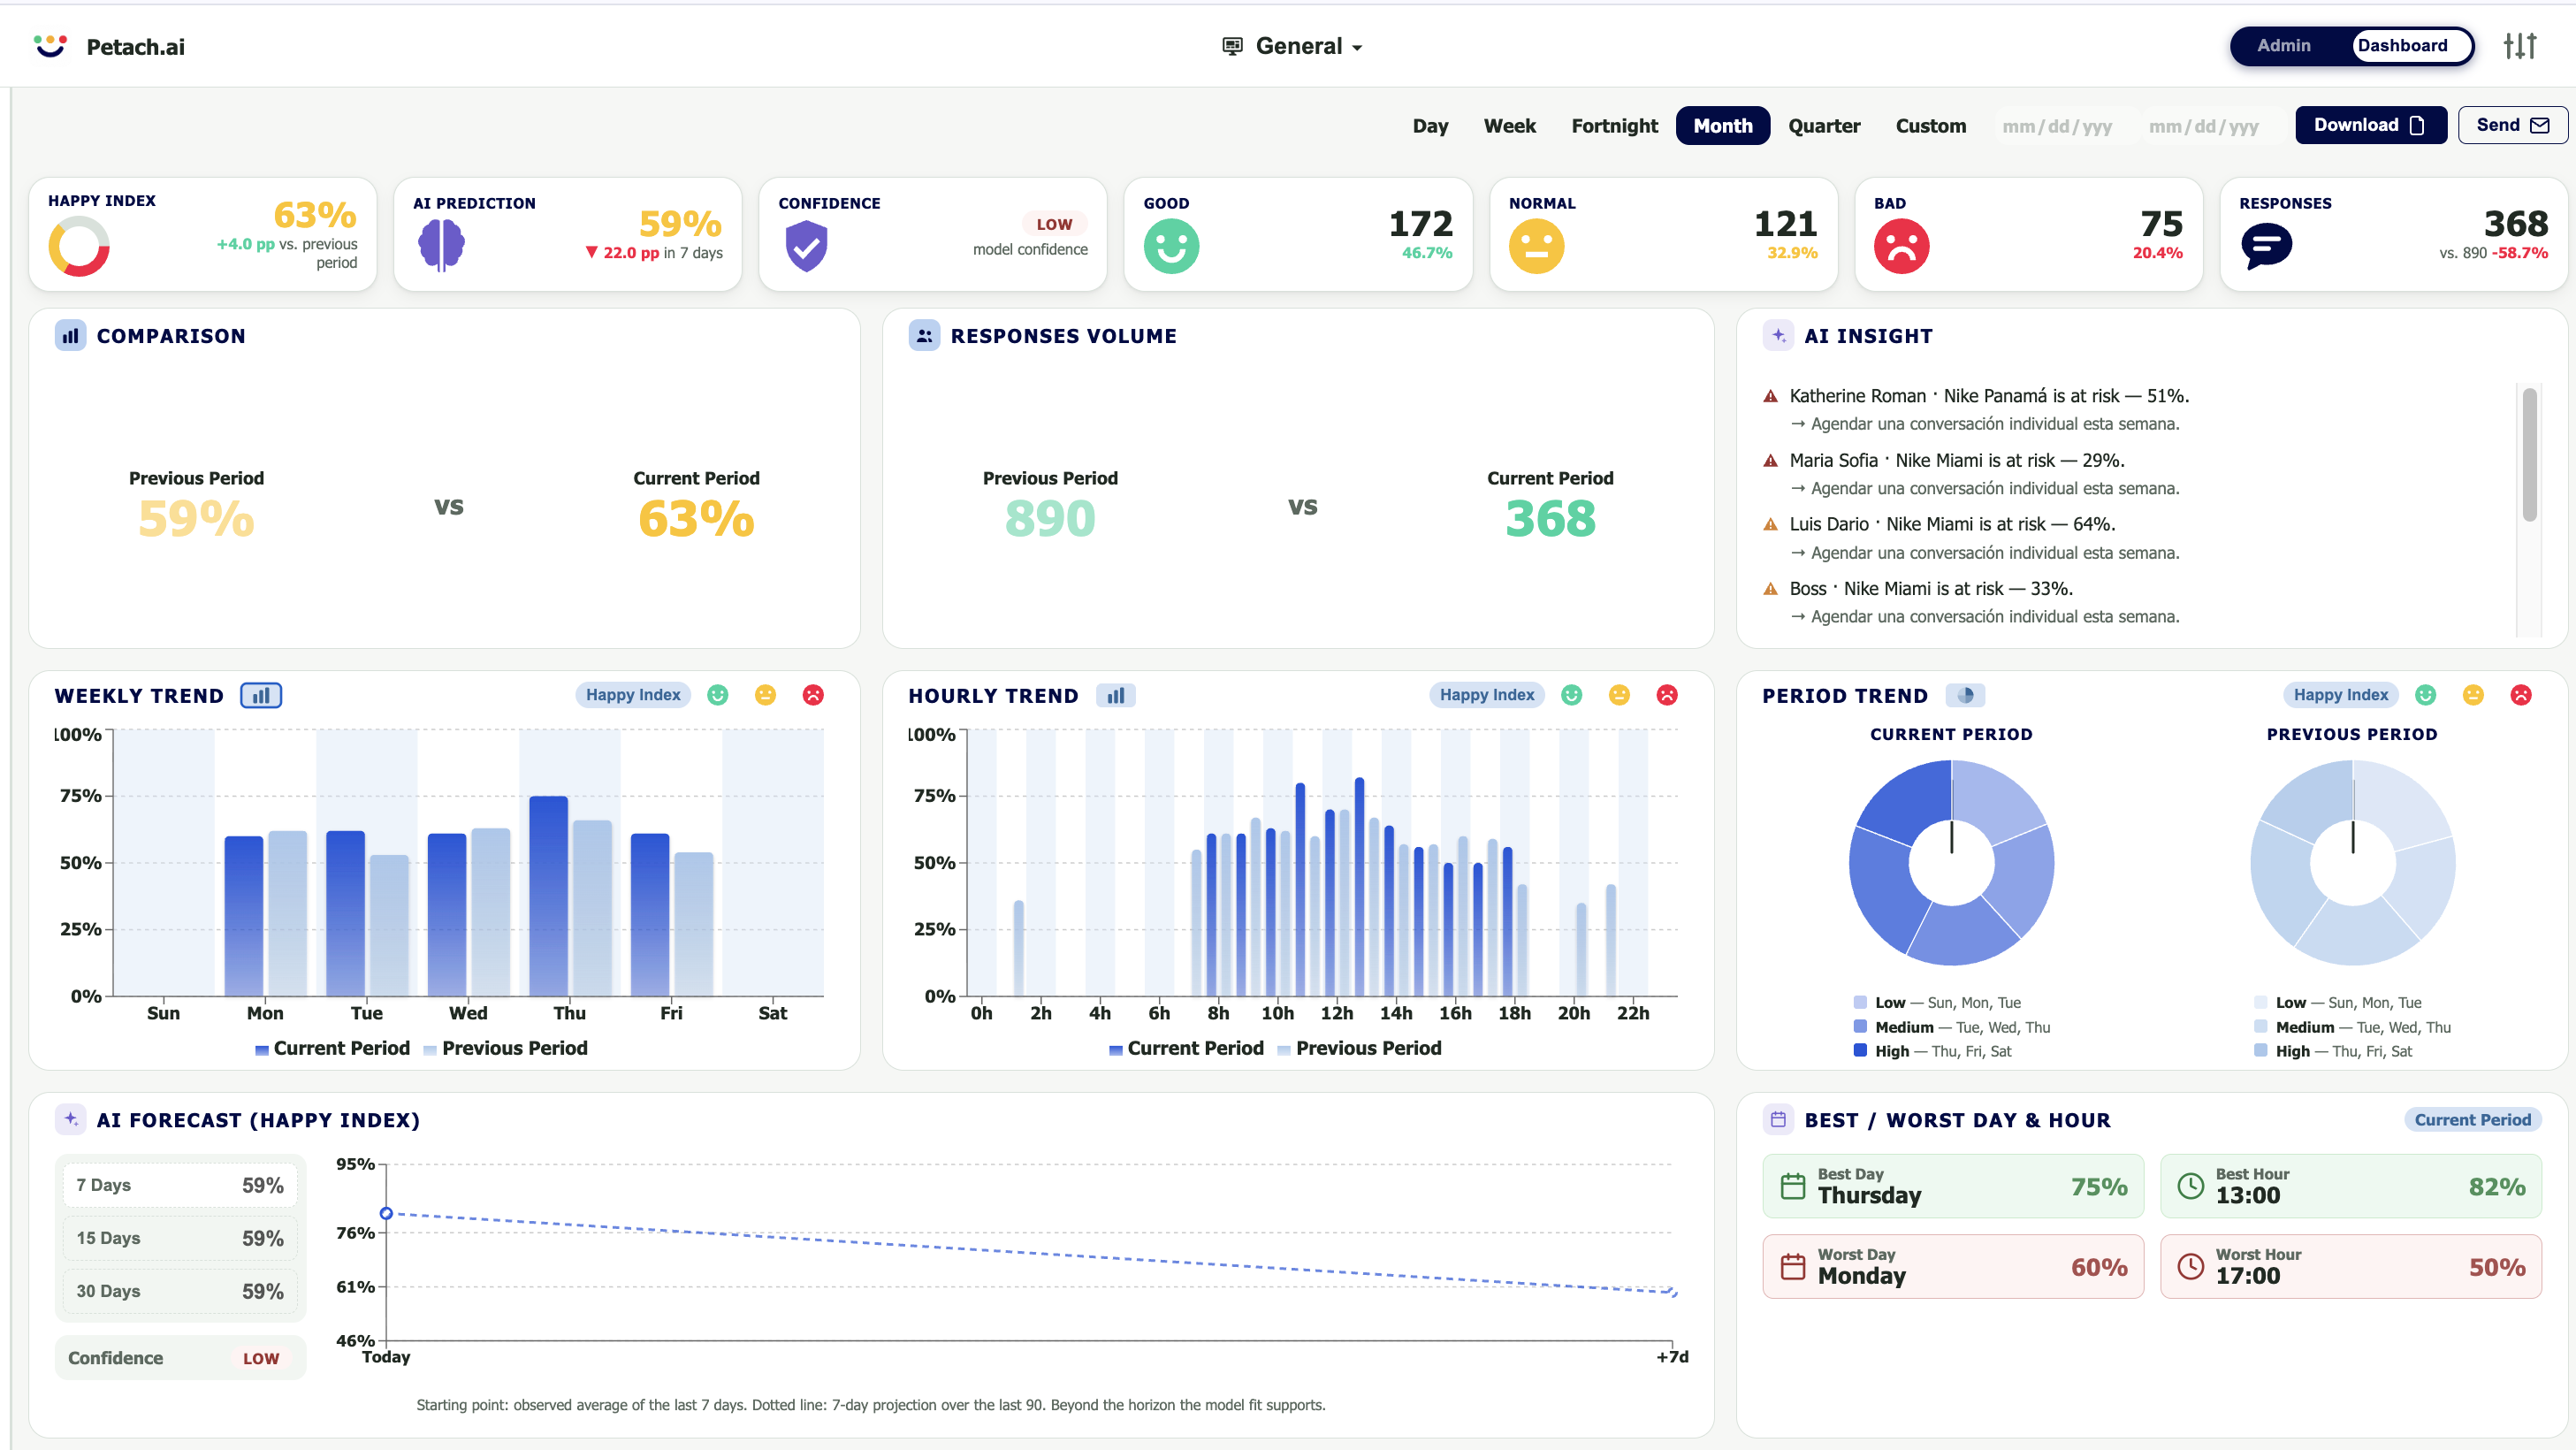Click the Previous Period donut chart
This screenshot has height=1450, width=2576.
pos(2352,863)
